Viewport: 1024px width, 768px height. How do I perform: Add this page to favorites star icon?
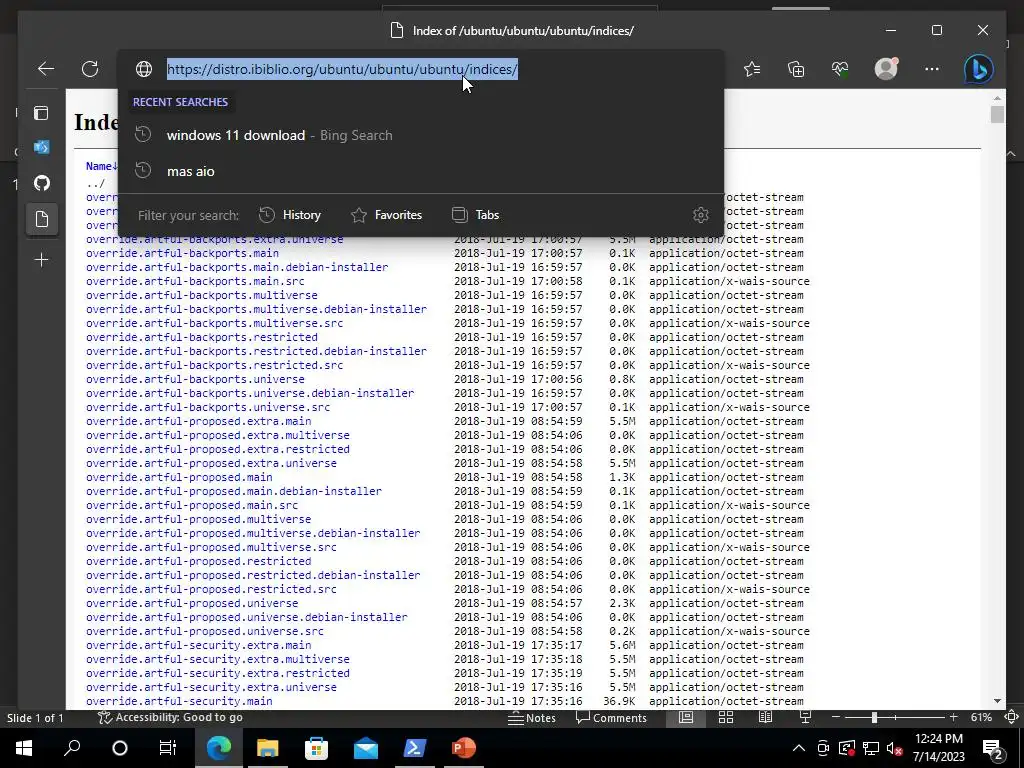click(752, 69)
